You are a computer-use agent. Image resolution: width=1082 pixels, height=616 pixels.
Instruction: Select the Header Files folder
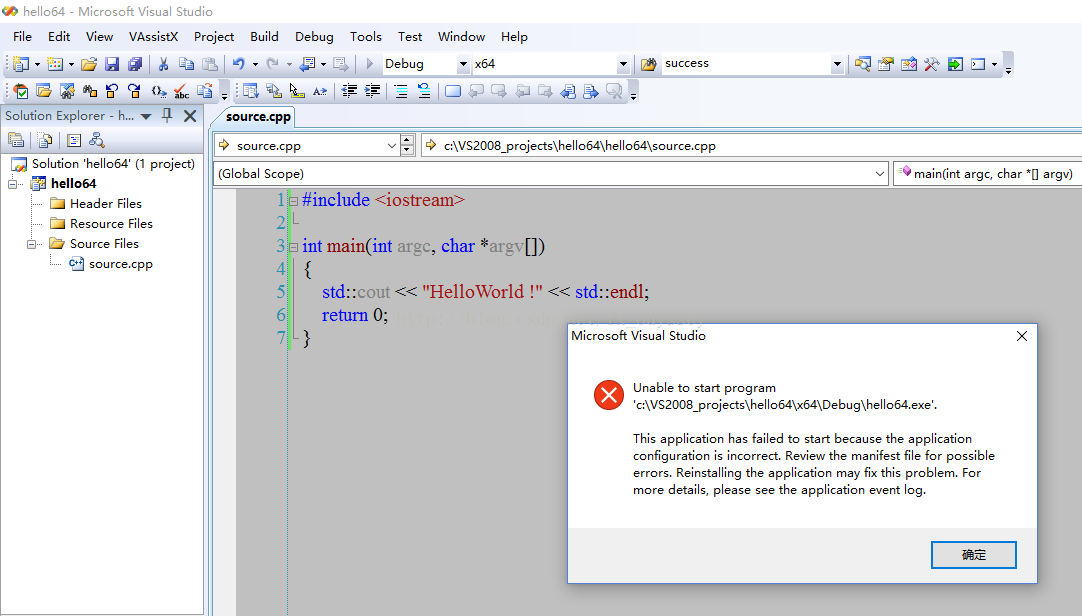click(106, 203)
